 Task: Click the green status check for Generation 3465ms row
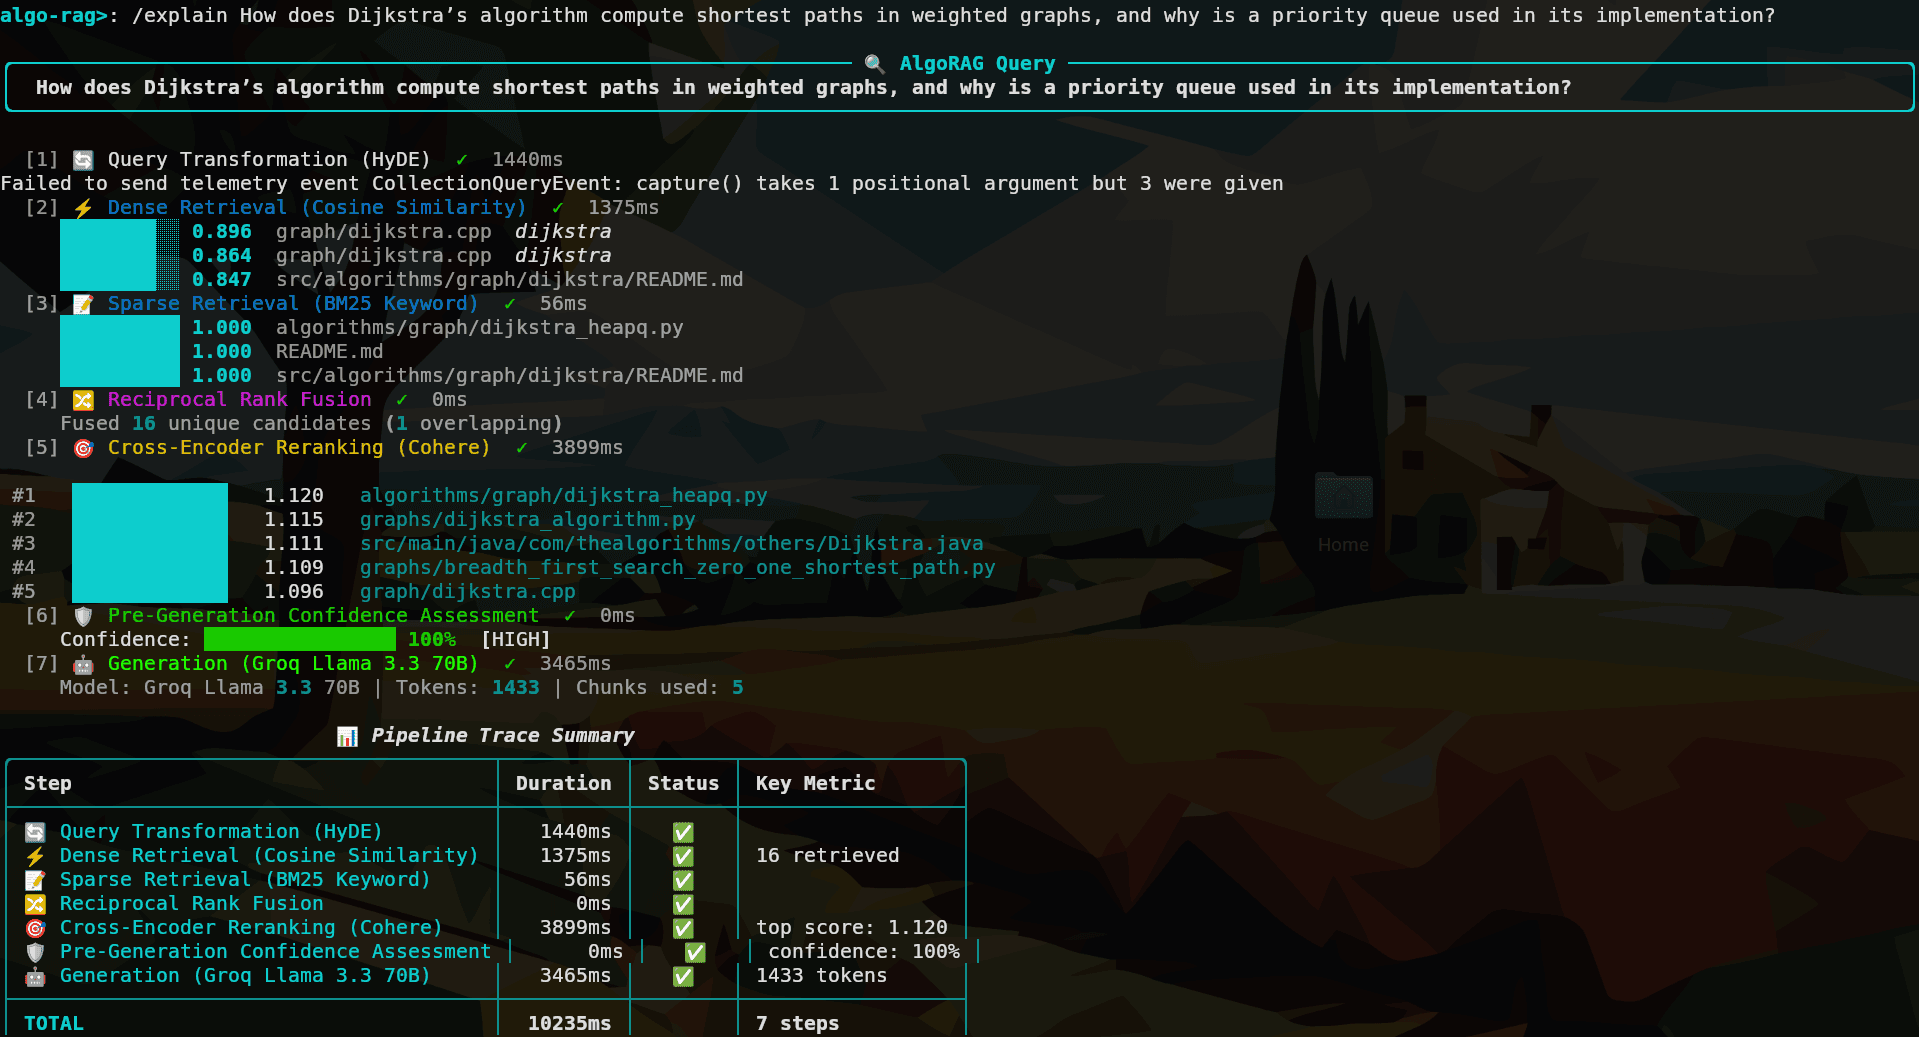point(683,976)
